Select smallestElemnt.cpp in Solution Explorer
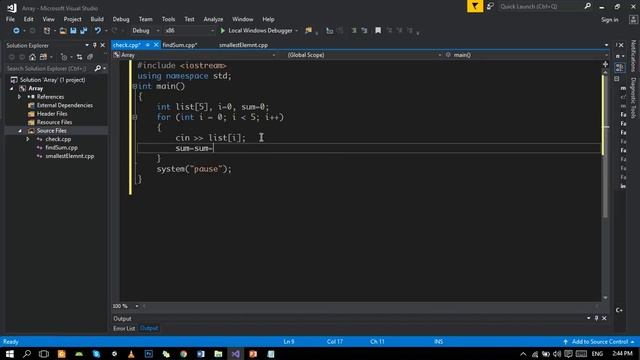The width and height of the screenshot is (640, 360). [x=69, y=156]
